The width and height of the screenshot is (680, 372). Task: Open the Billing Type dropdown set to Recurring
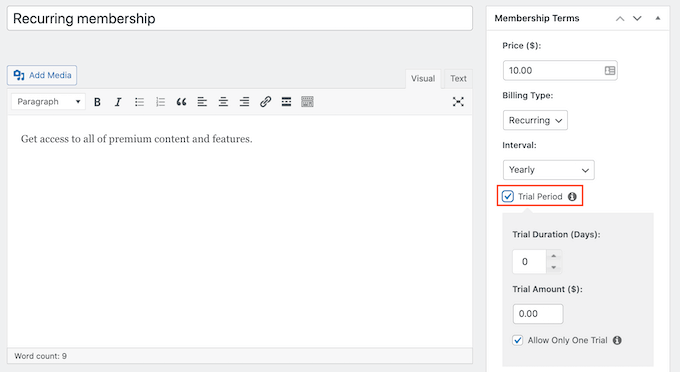tap(535, 120)
